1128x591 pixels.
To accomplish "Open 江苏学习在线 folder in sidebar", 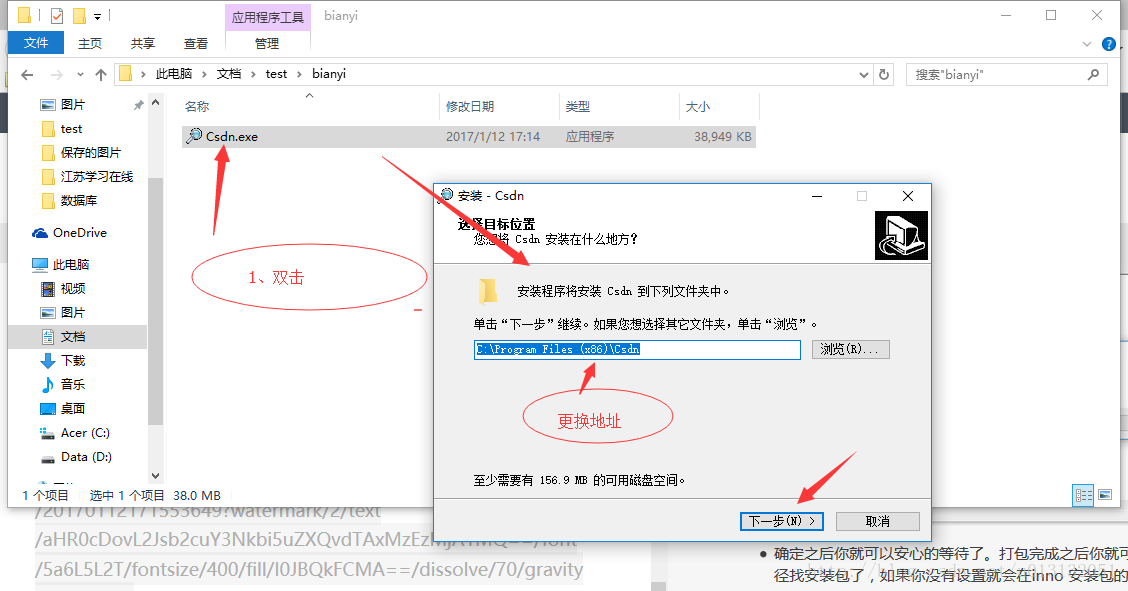I will pyautogui.click(x=96, y=176).
